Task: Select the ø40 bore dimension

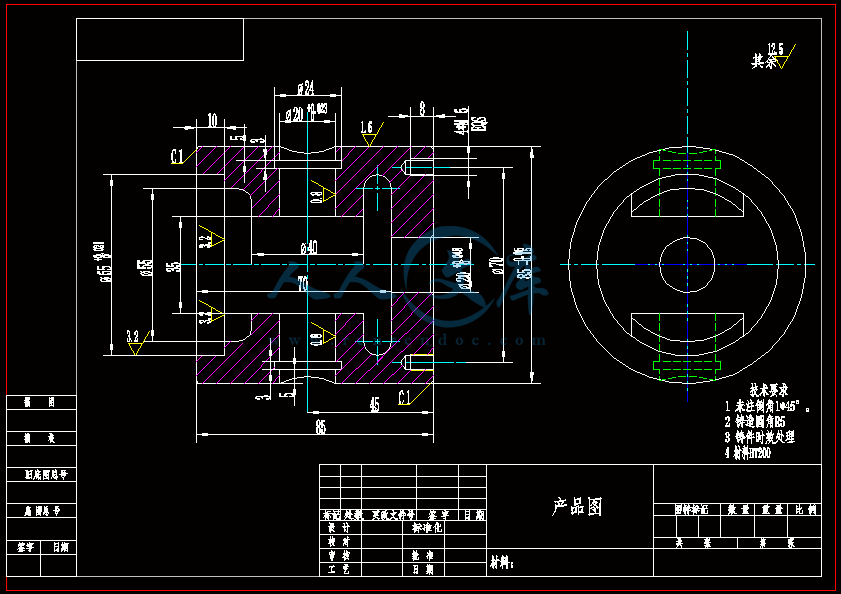Action: click(308, 247)
